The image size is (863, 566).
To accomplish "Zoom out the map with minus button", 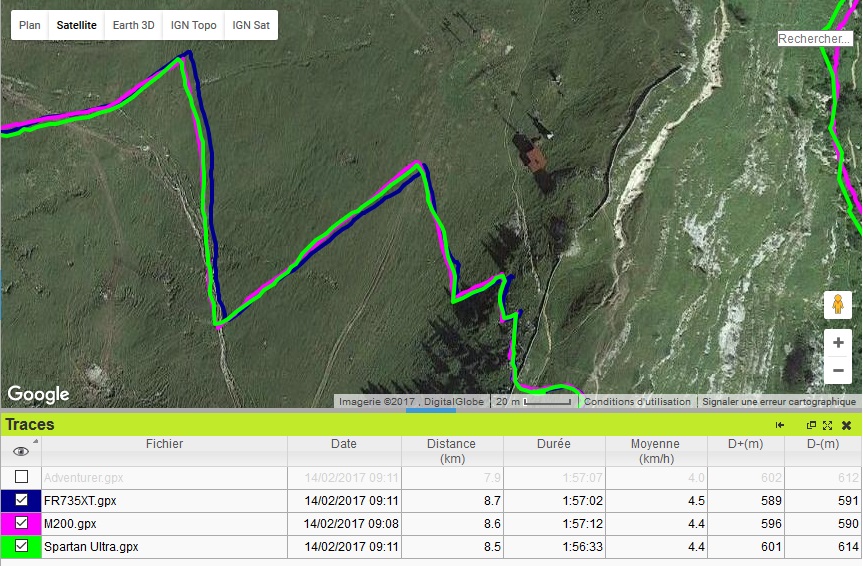I will [838, 371].
